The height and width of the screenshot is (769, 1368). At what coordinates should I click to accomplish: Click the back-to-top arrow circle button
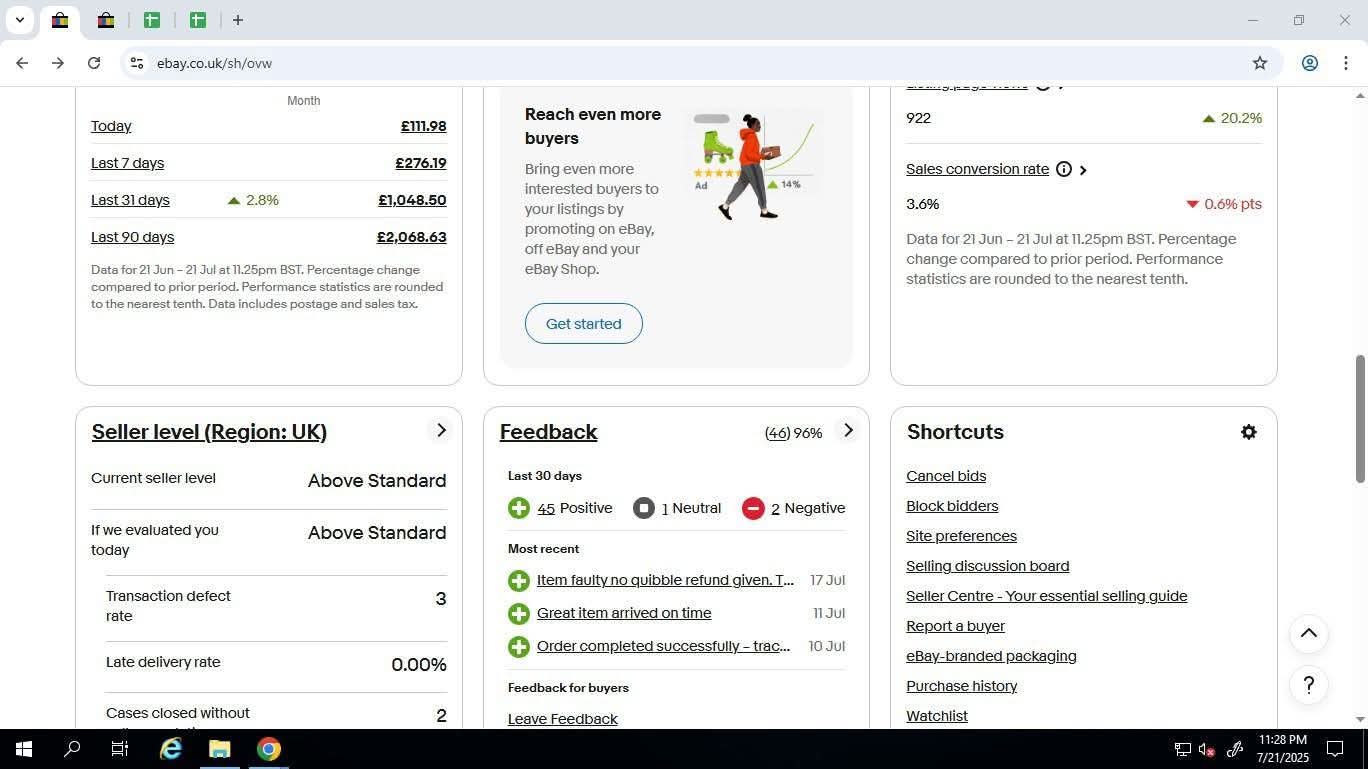pos(1308,633)
